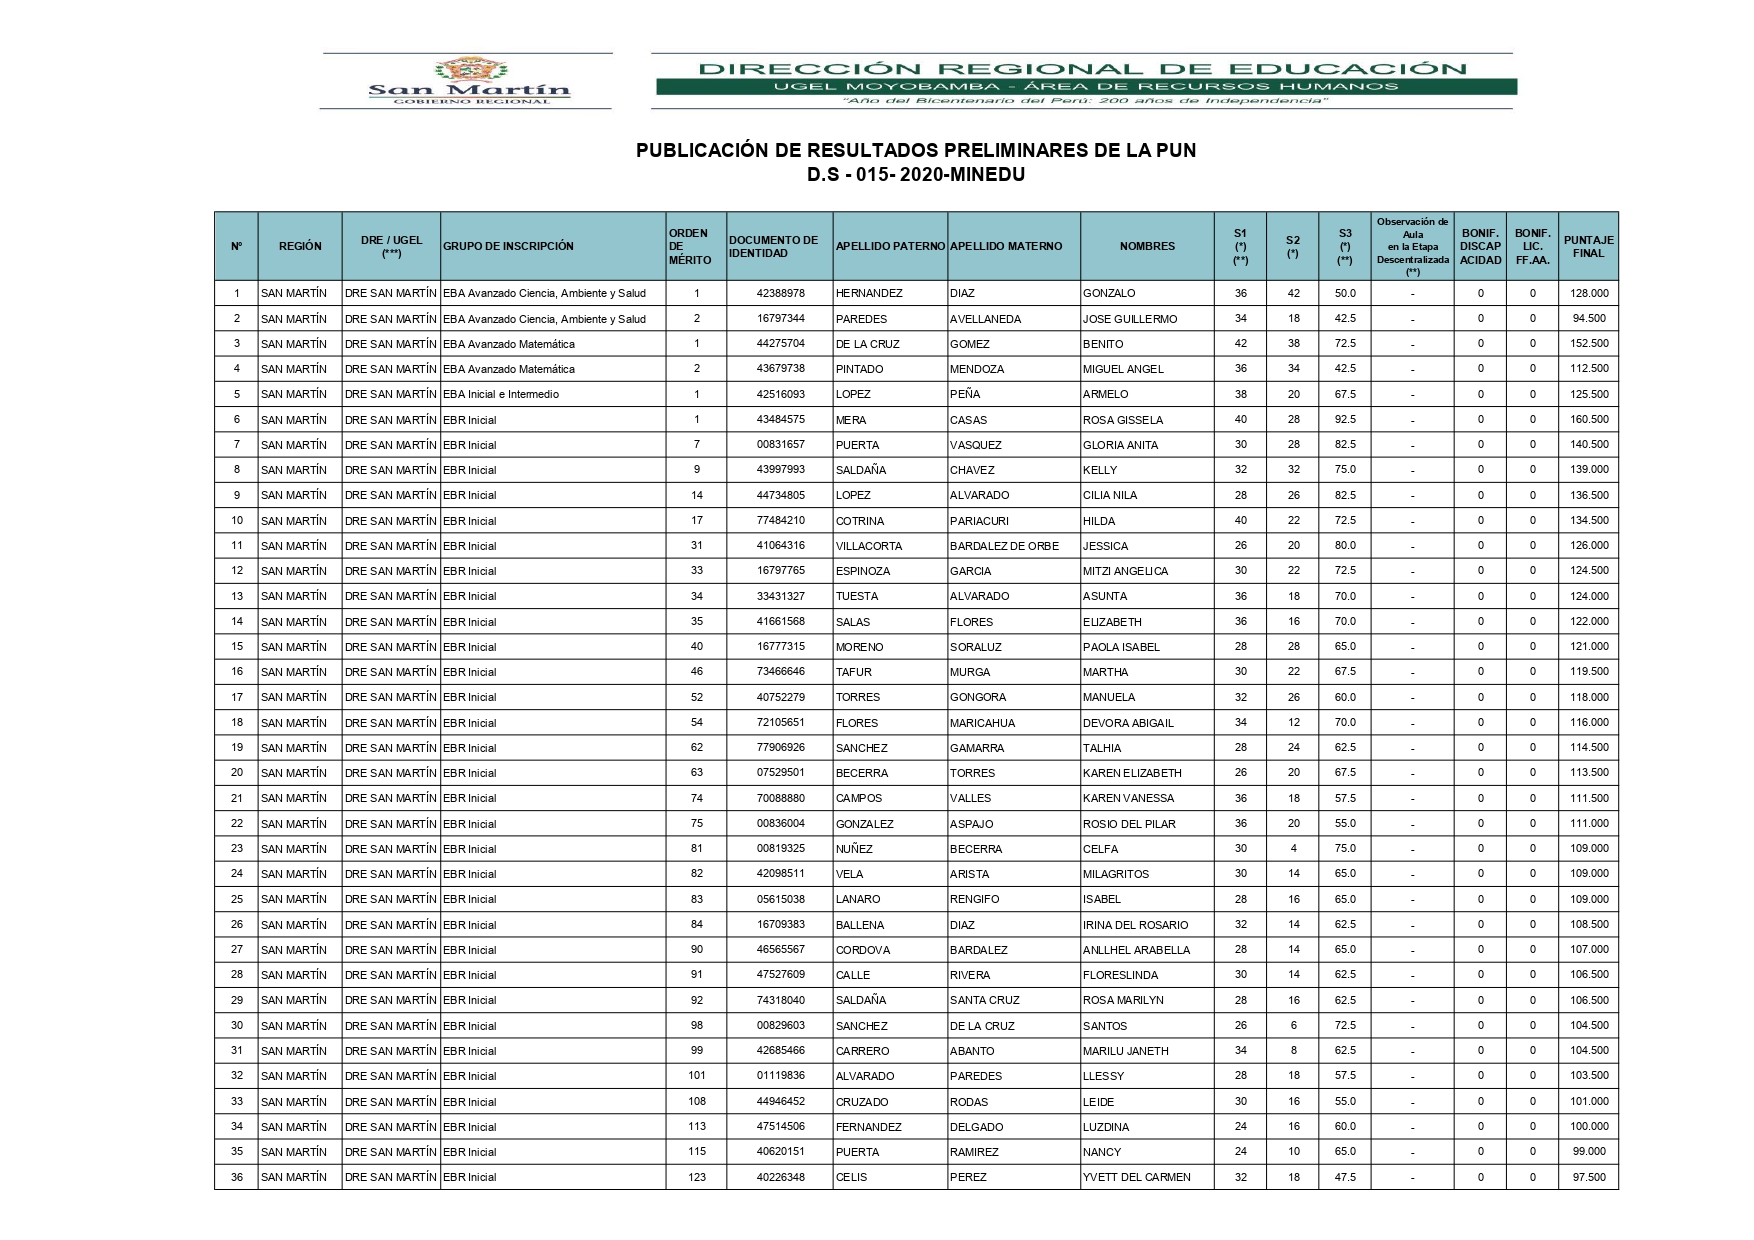The height and width of the screenshot is (1240, 1754).
Task: Click the 'APELLIDO PATERNO' column header
Action: pyautogui.click(x=890, y=246)
